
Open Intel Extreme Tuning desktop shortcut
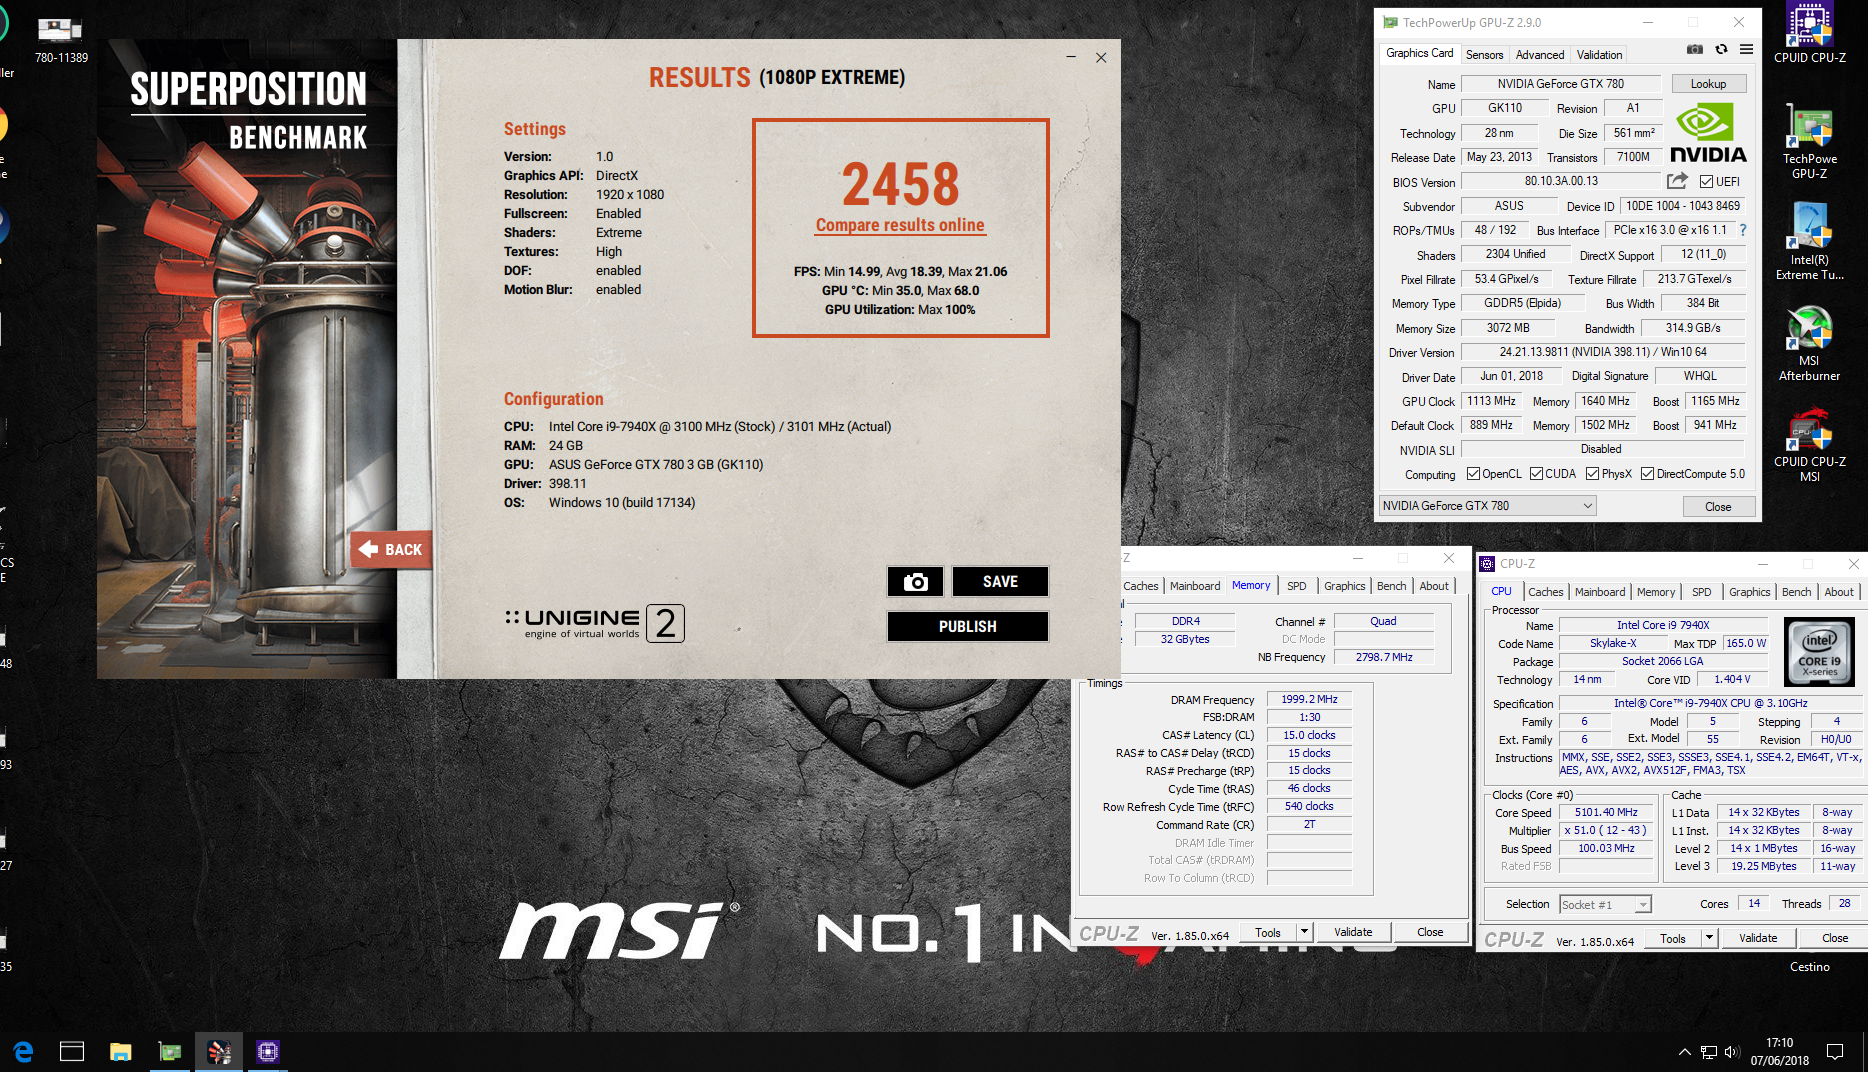(x=1809, y=243)
